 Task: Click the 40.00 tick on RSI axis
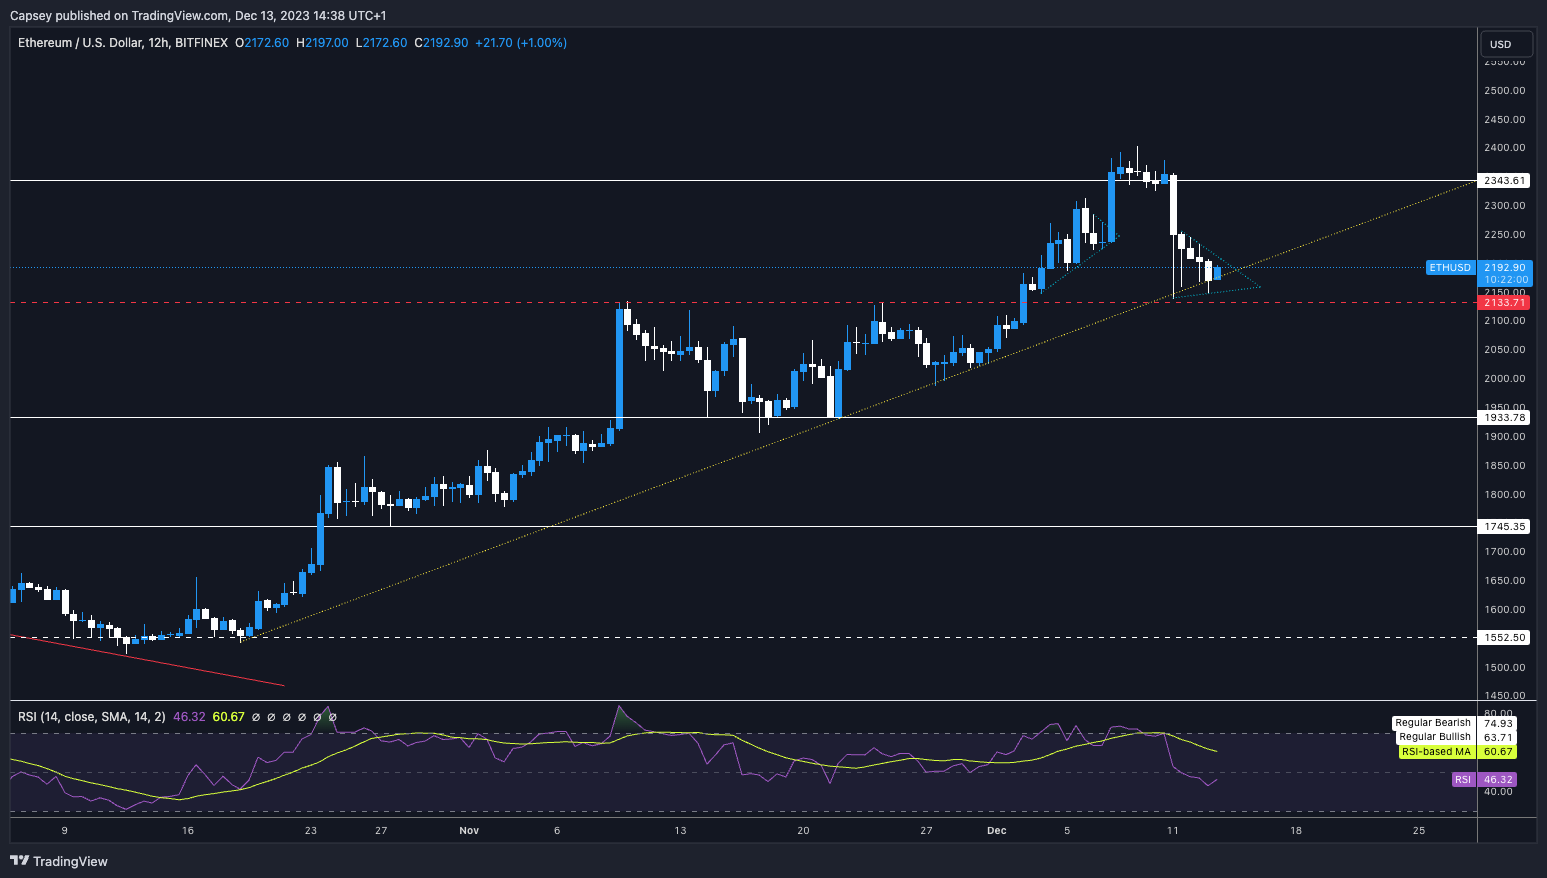(x=1498, y=792)
